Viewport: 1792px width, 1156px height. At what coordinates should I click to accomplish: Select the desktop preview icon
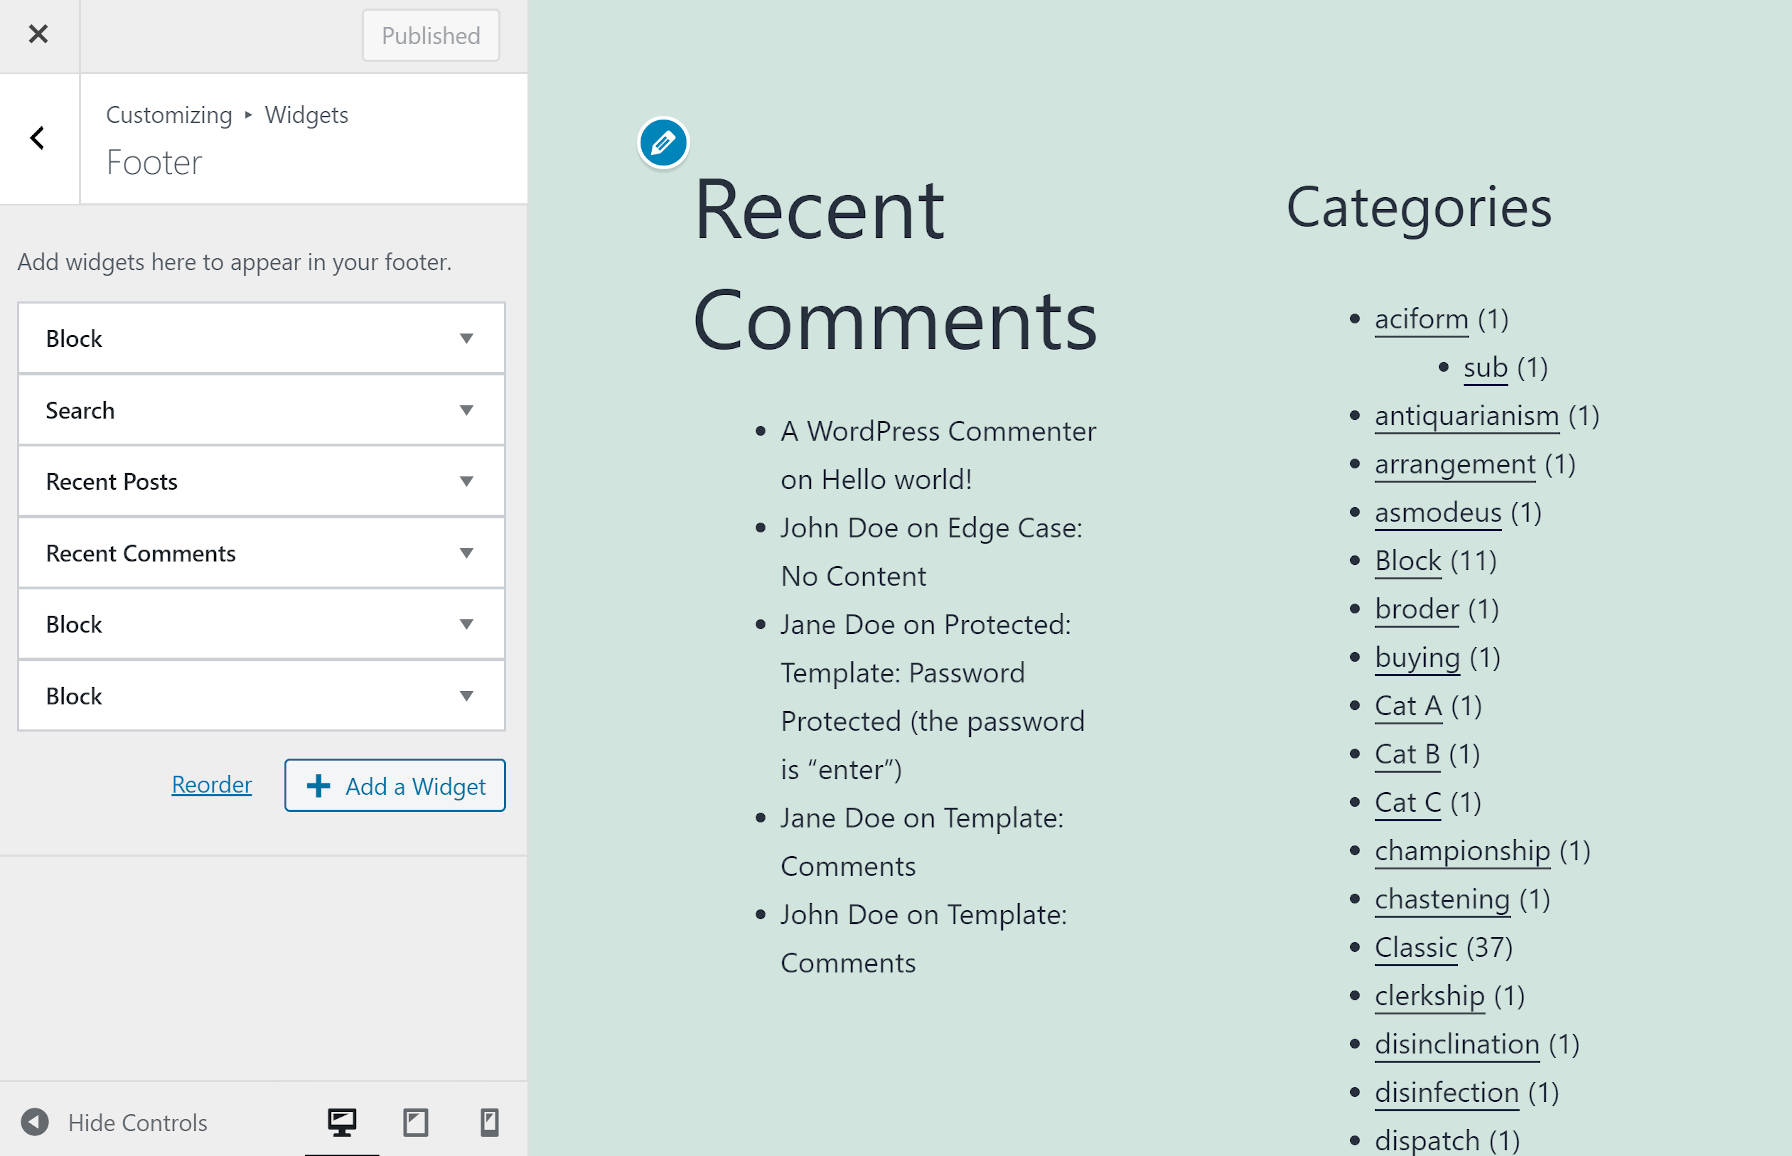click(x=342, y=1122)
